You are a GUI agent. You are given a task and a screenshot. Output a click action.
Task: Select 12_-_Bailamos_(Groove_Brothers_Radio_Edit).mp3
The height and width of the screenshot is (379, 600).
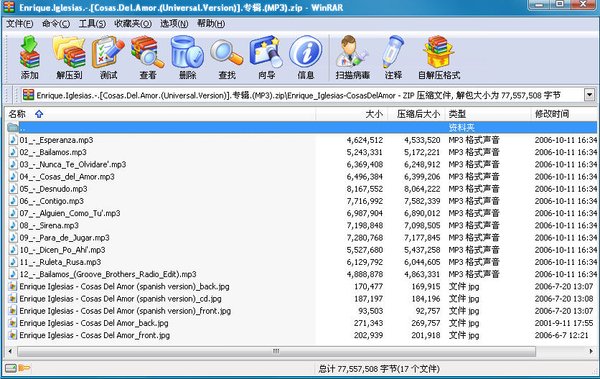point(108,274)
